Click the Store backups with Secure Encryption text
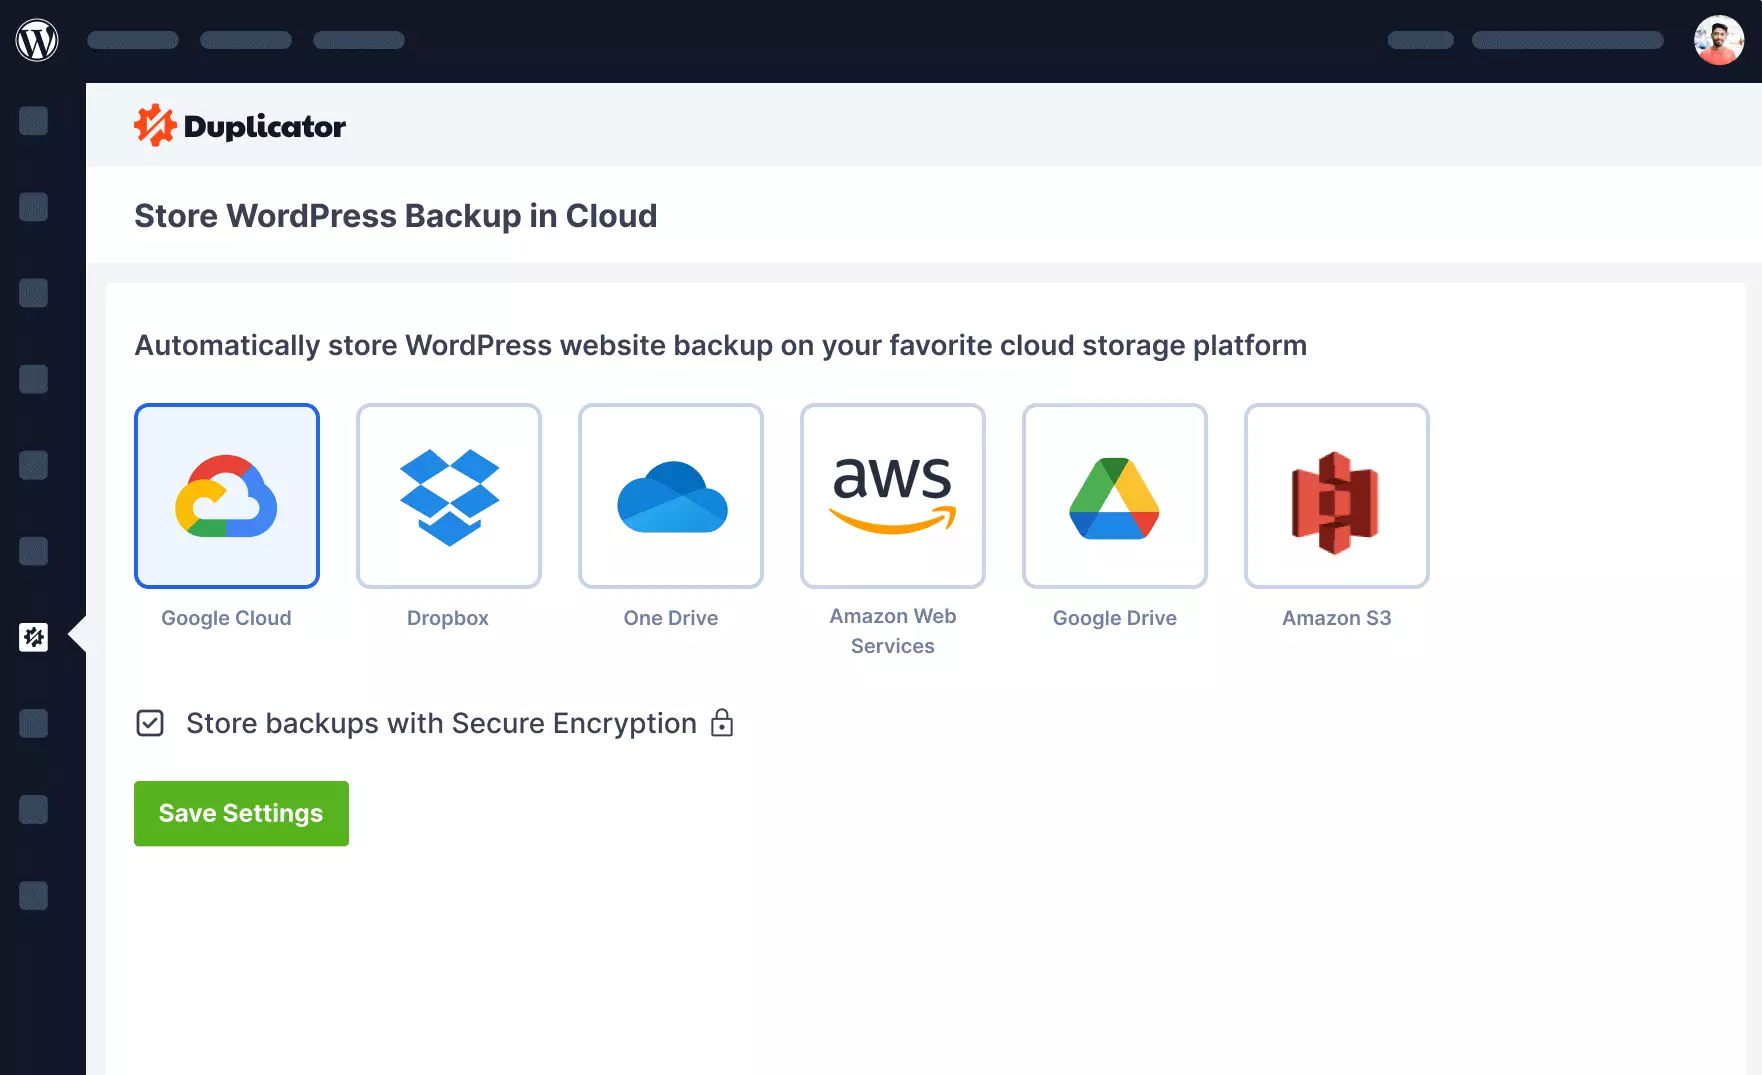Viewport: 1762px width, 1075px height. (441, 723)
